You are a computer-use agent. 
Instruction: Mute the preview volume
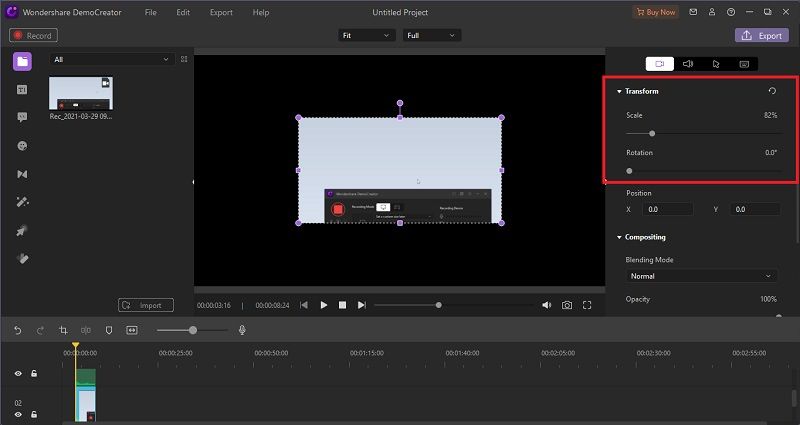(x=546, y=305)
